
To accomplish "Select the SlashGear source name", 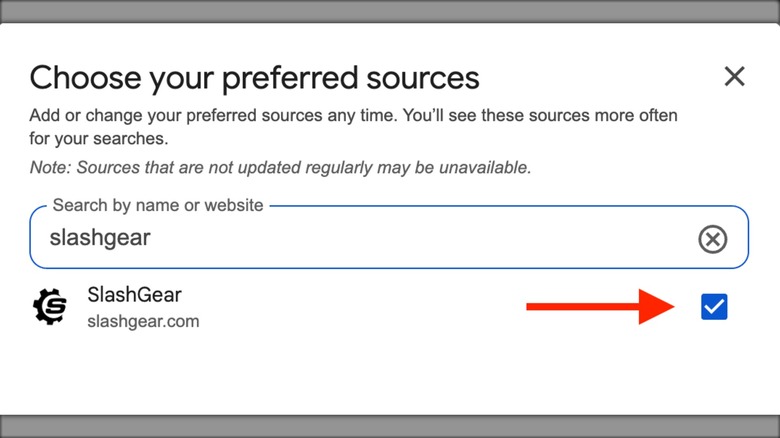I will click(x=134, y=295).
